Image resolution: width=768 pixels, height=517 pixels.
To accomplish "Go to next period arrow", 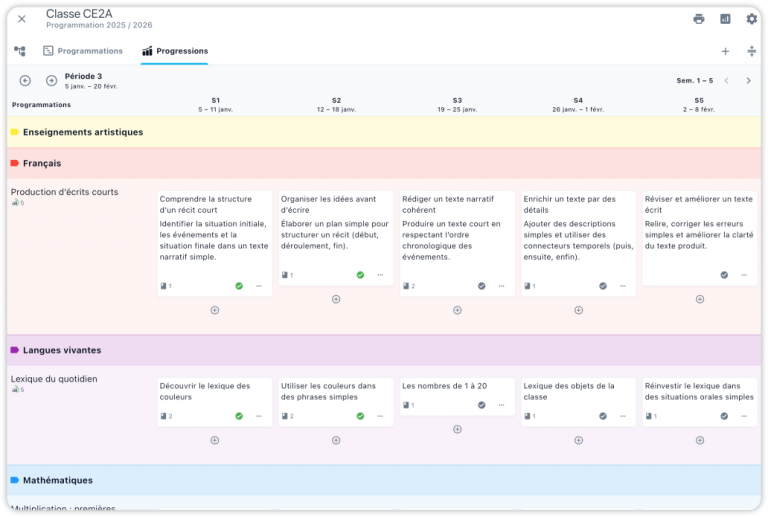I will 51,81.
